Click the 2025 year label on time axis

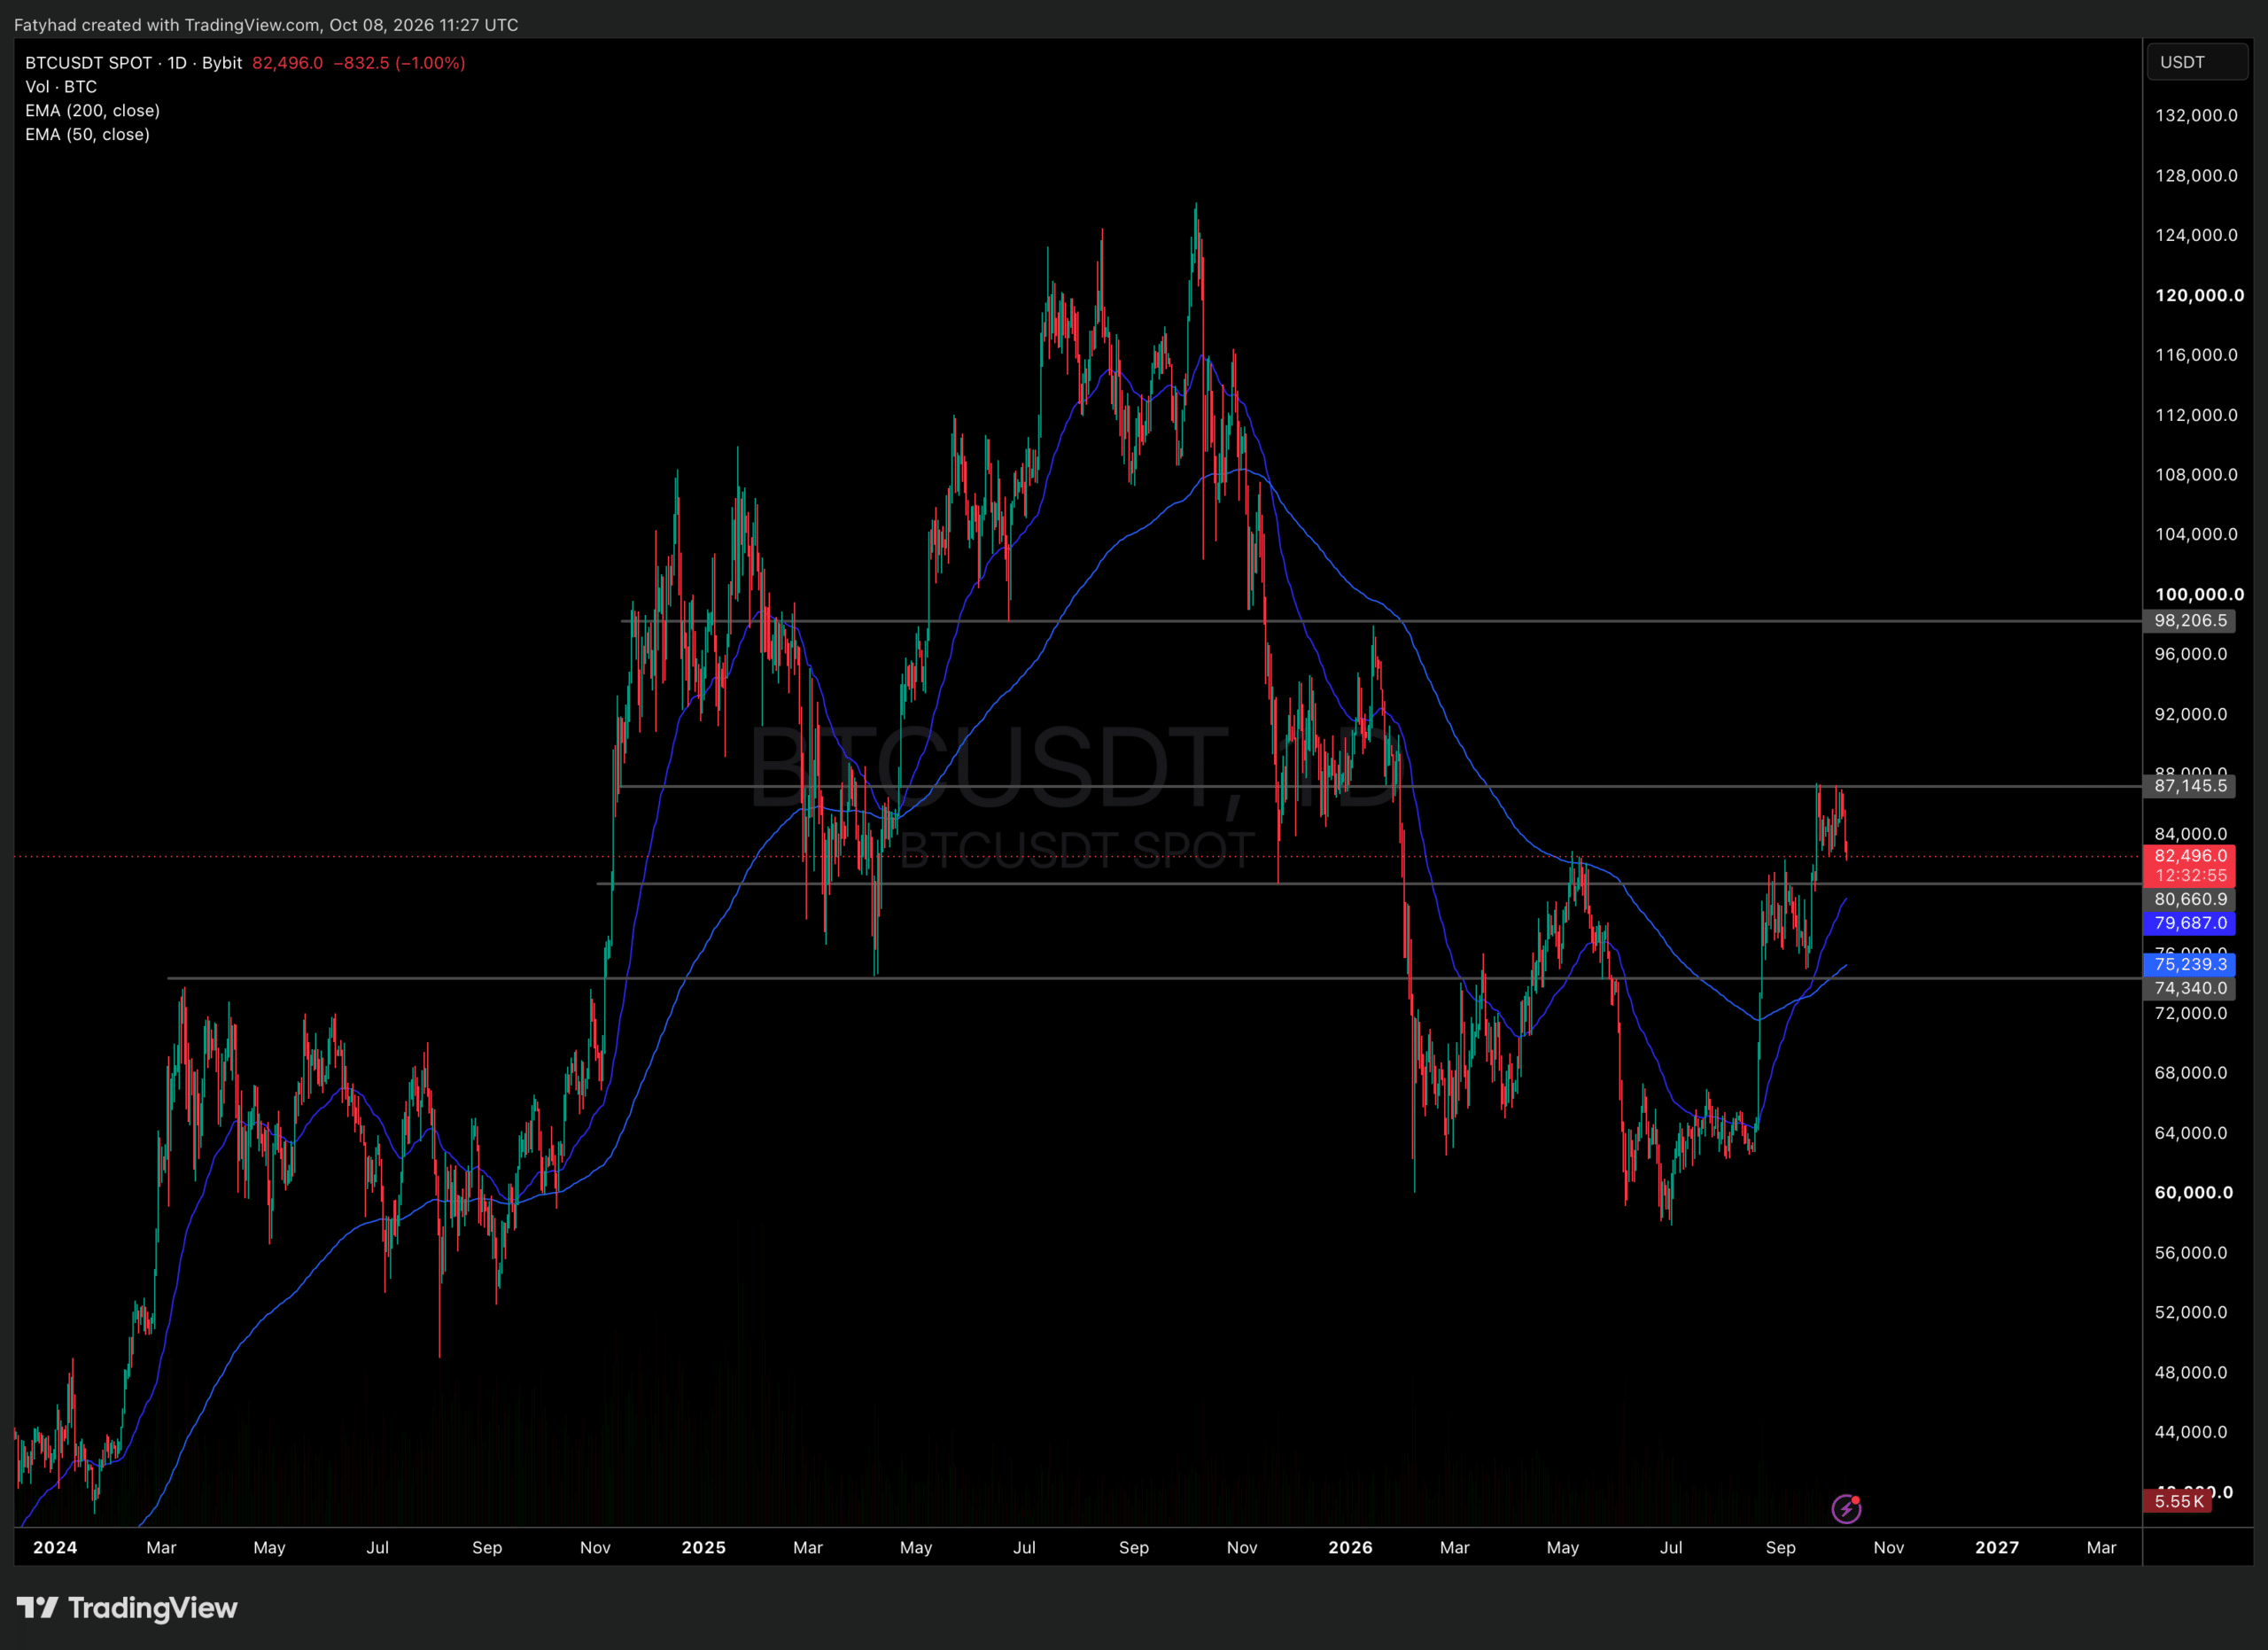(x=703, y=1547)
